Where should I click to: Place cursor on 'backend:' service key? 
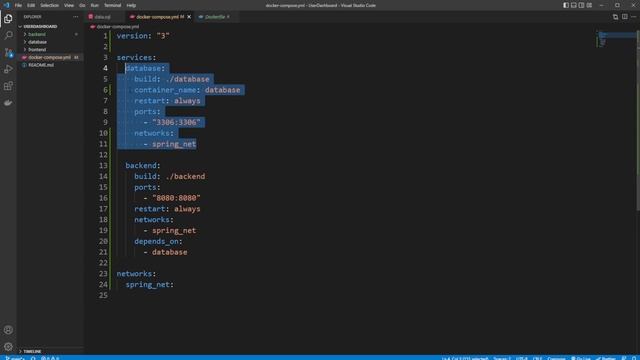(x=143, y=165)
